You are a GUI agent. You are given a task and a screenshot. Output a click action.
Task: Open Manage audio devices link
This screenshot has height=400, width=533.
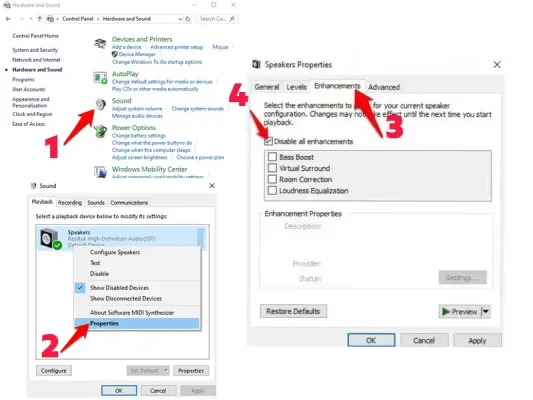(x=137, y=116)
